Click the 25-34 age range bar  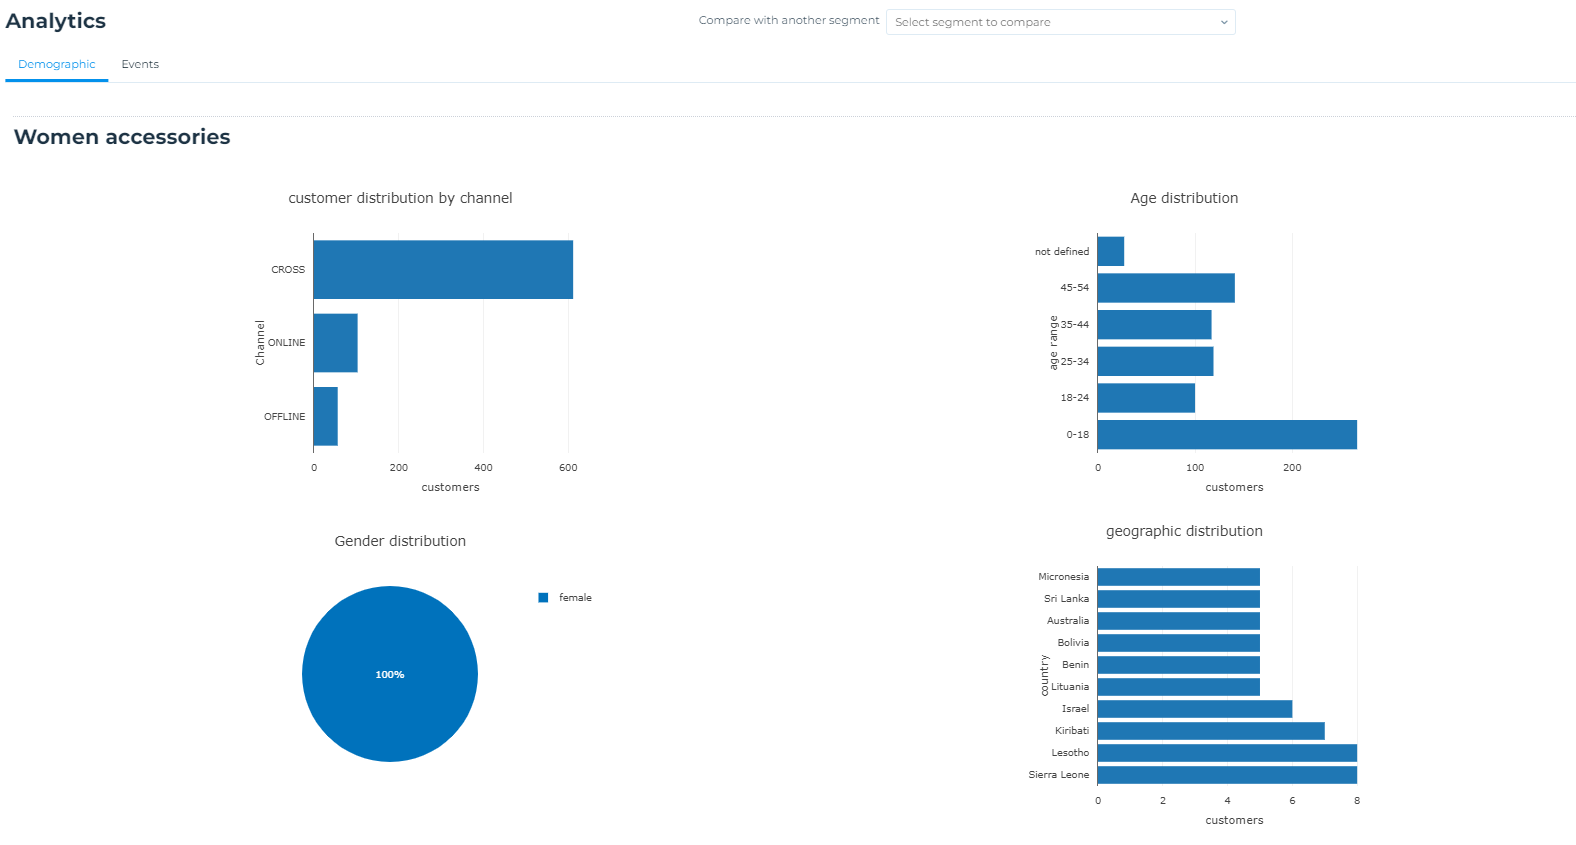pyautogui.click(x=1155, y=361)
